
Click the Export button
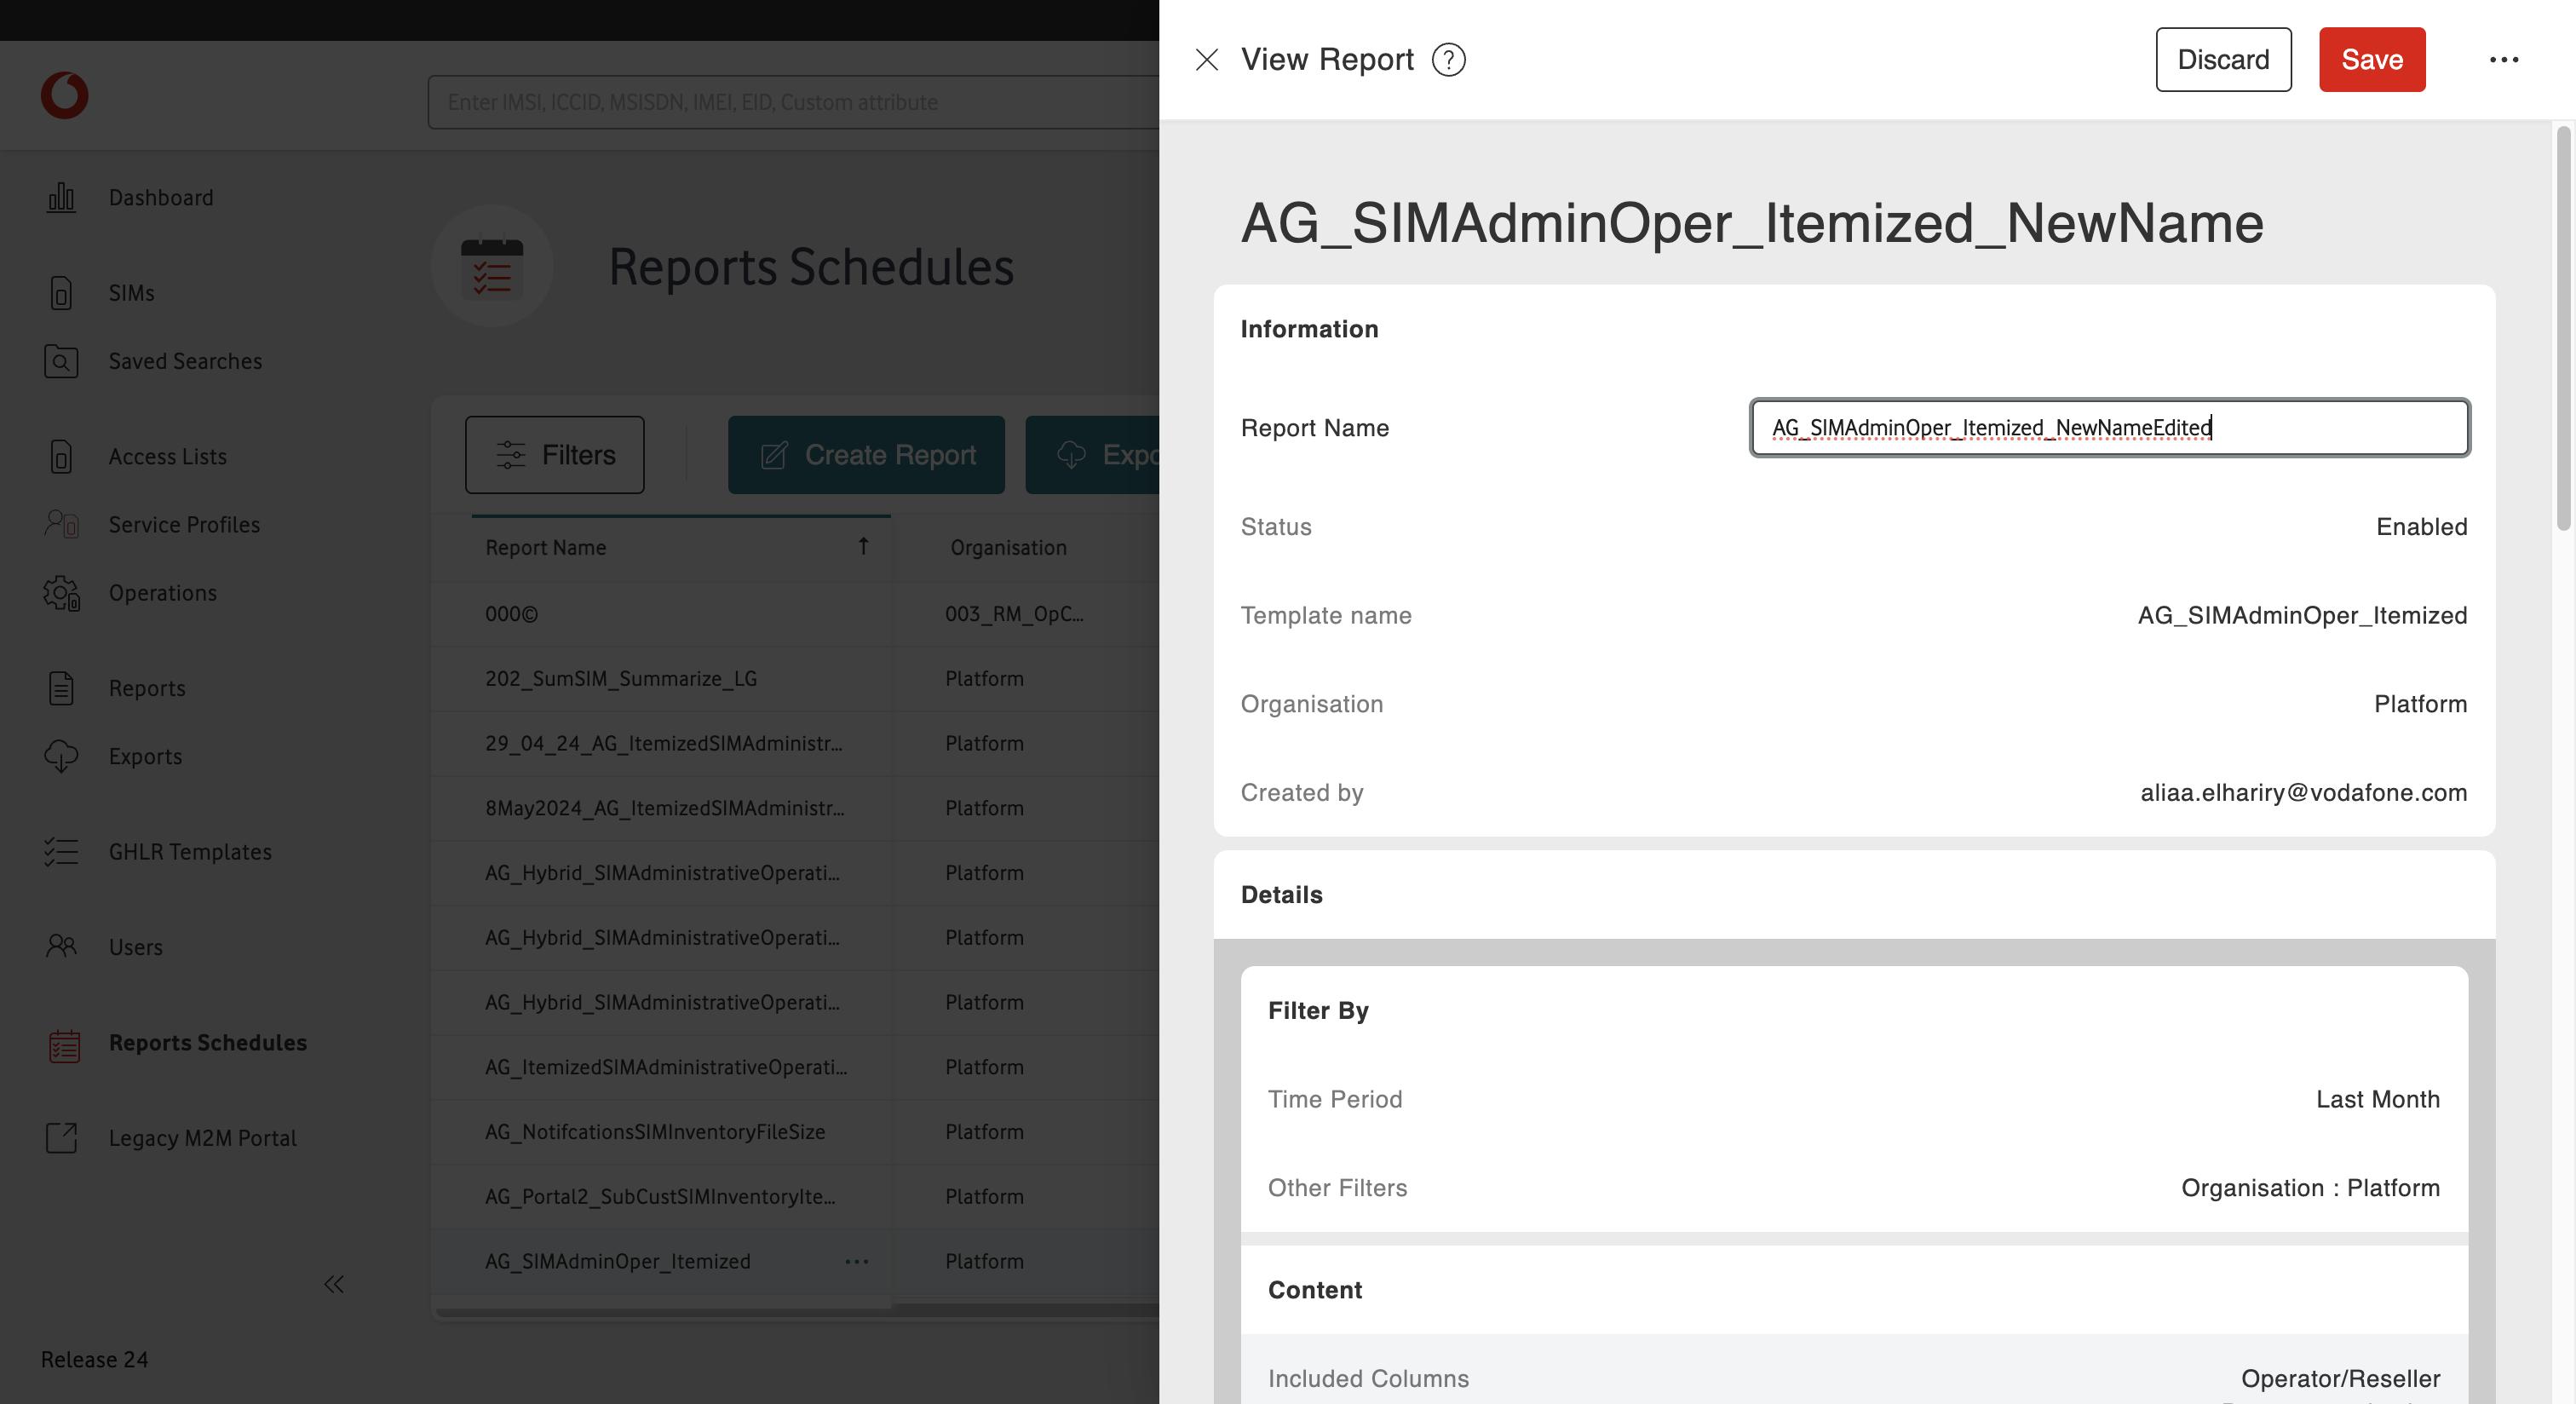(1093, 455)
